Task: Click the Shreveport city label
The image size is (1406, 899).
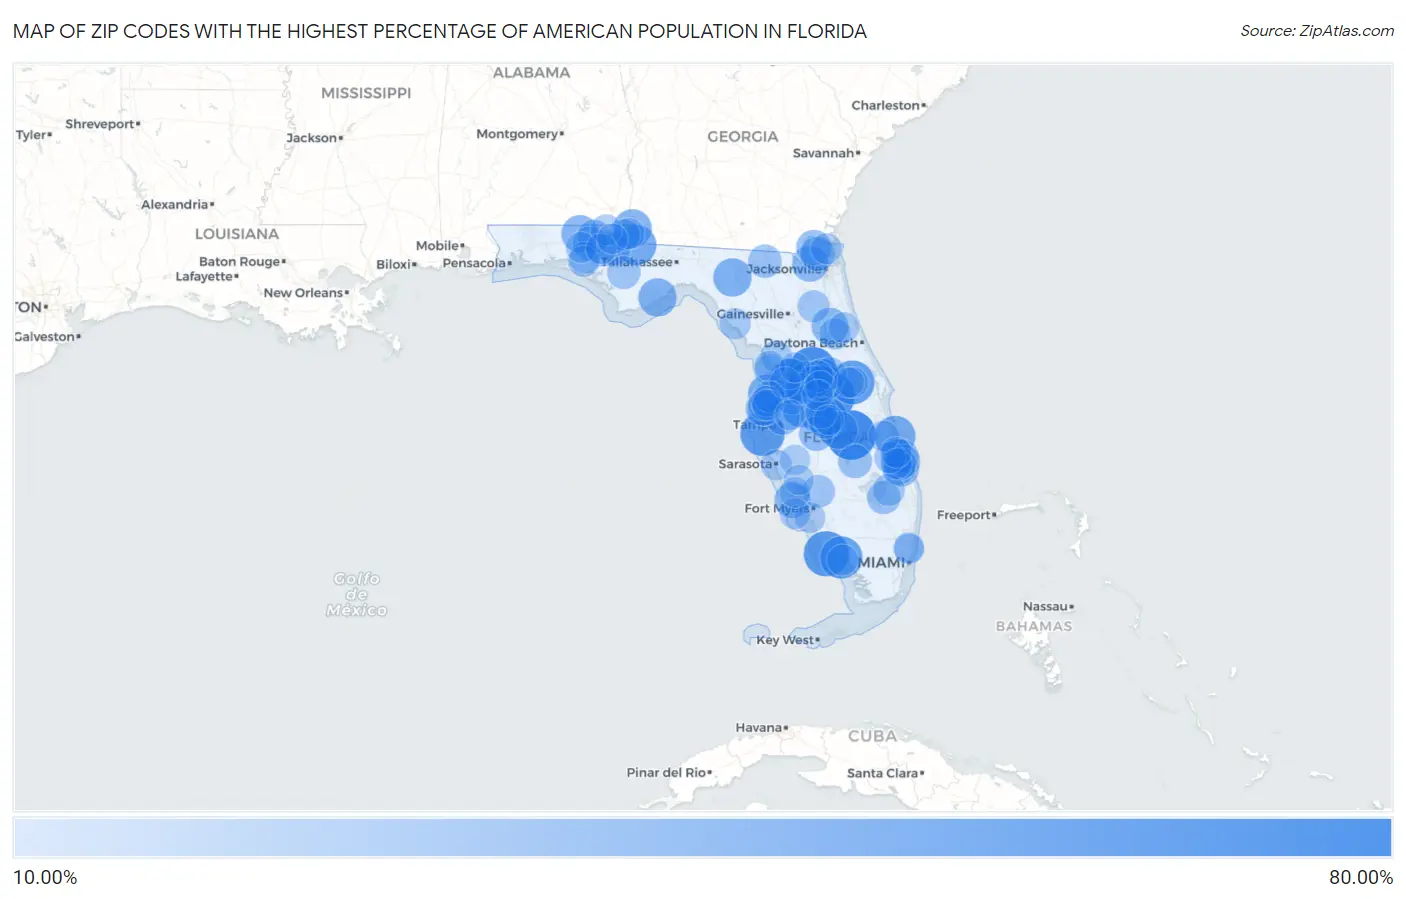Action: tap(99, 124)
